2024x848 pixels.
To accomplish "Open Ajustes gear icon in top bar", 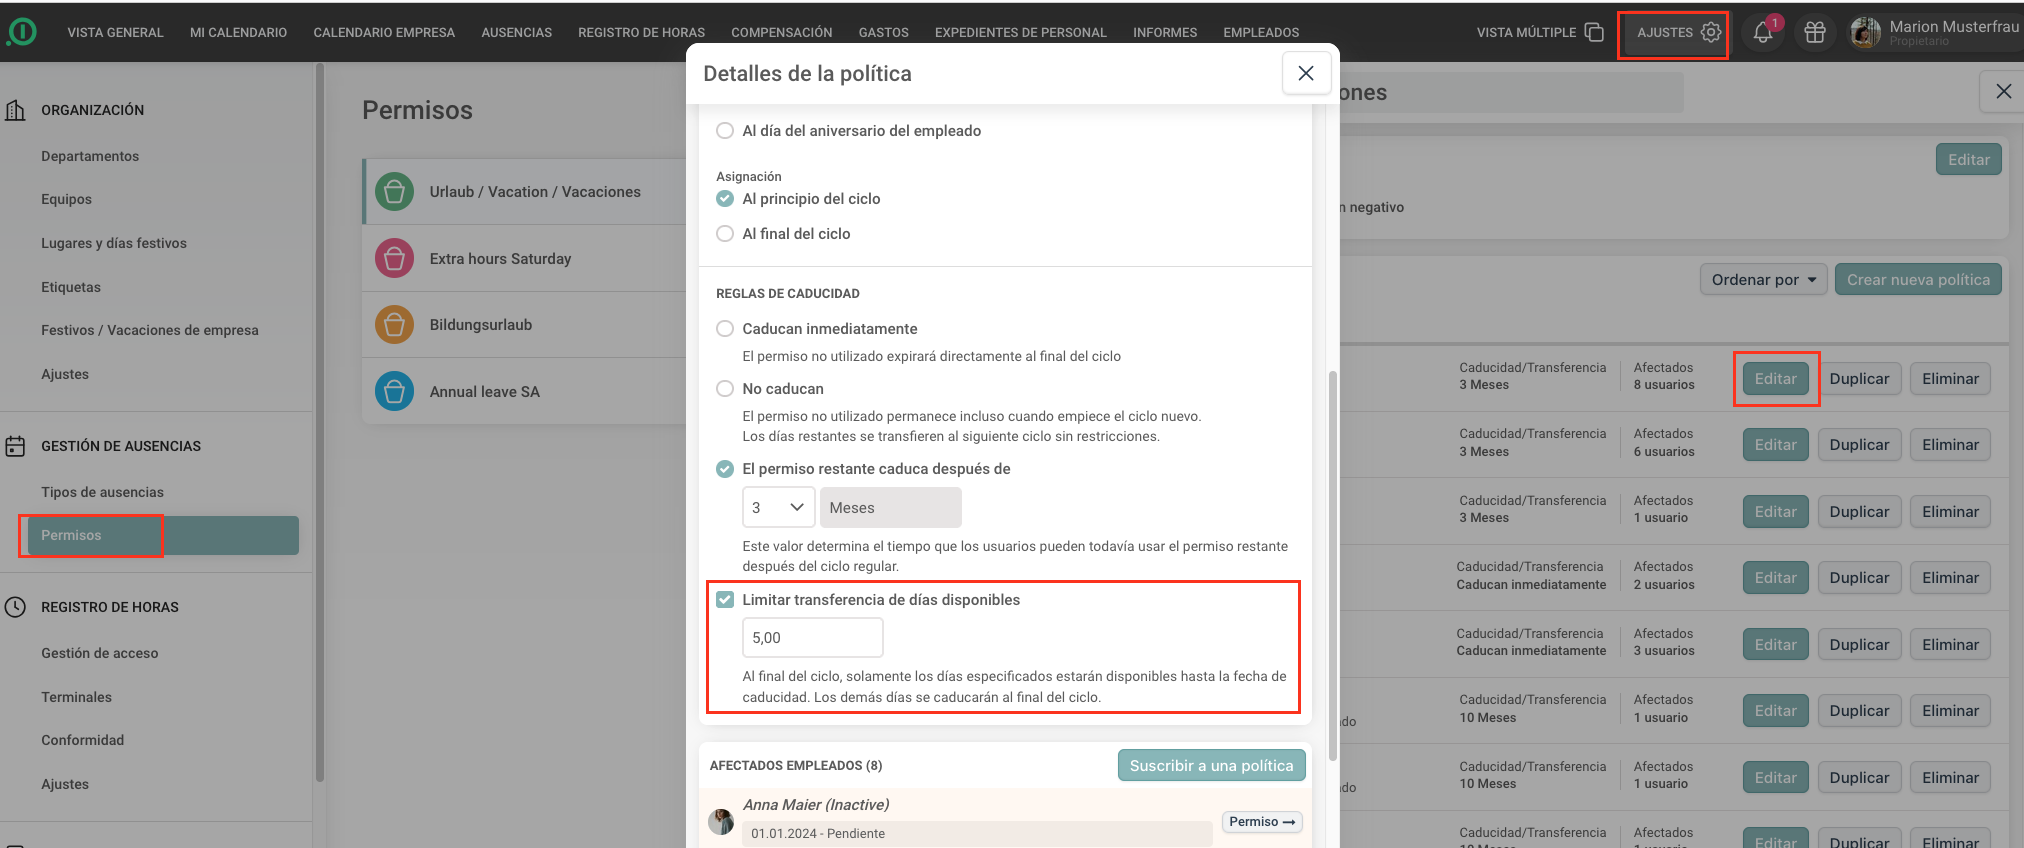I will [1711, 32].
